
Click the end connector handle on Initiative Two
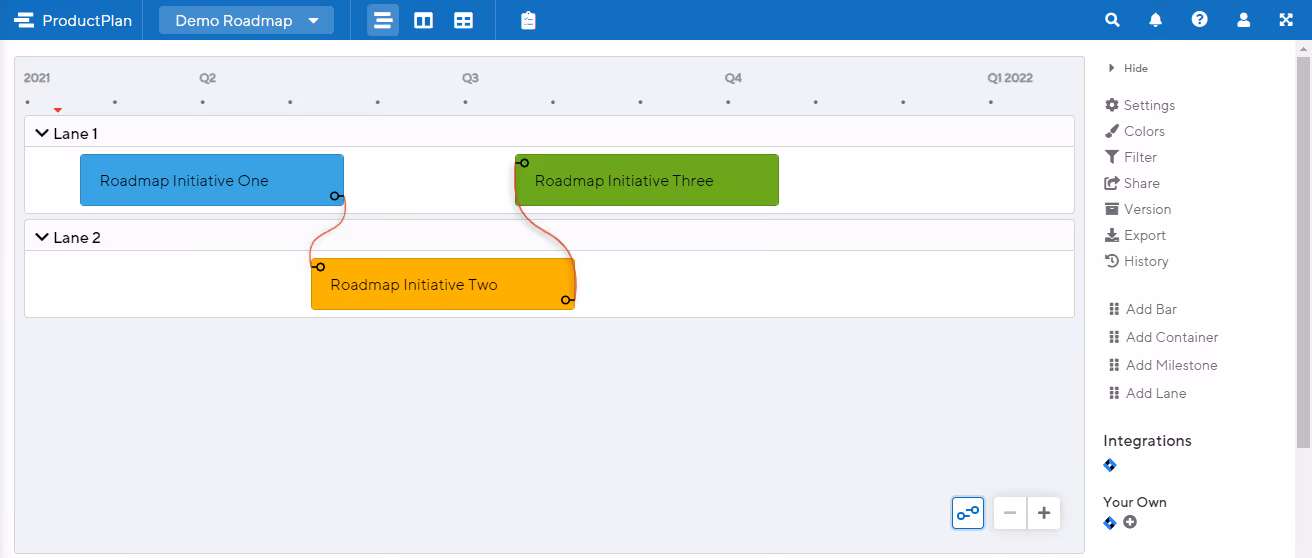tap(566, 300)
